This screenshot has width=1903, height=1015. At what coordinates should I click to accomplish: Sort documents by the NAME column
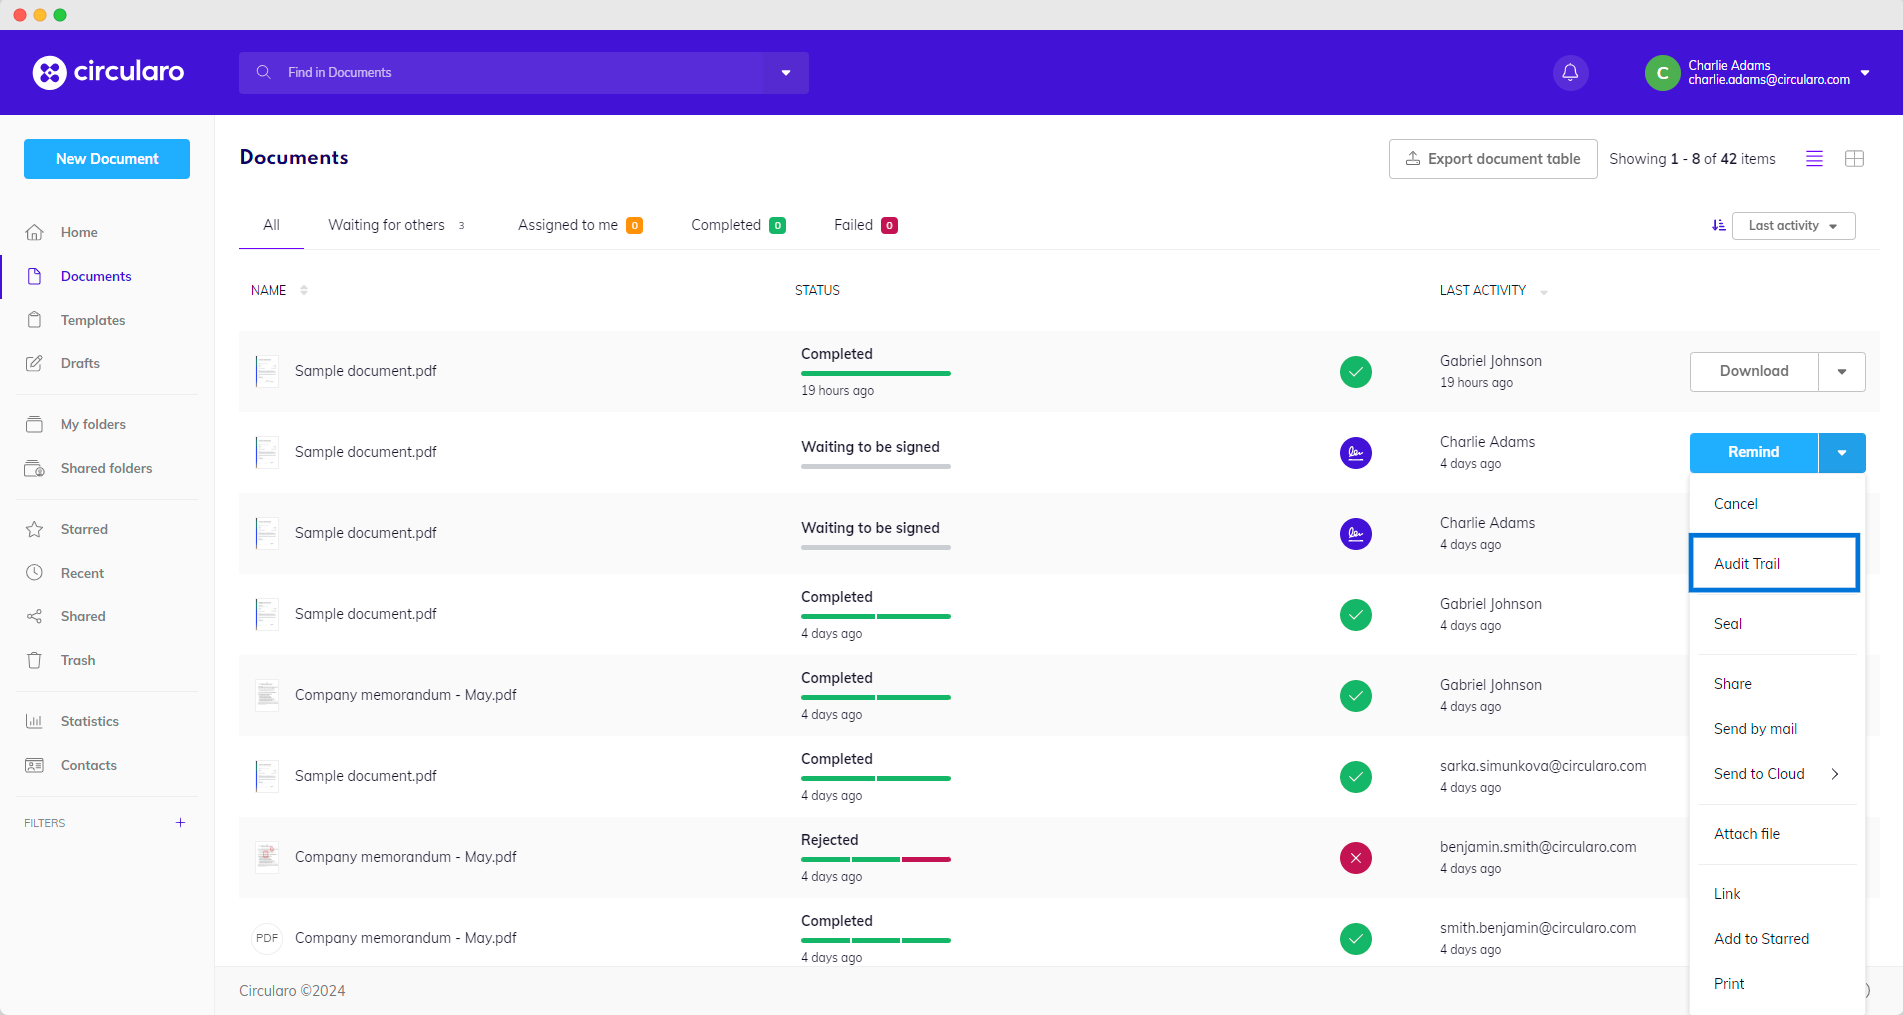point(269,290)
